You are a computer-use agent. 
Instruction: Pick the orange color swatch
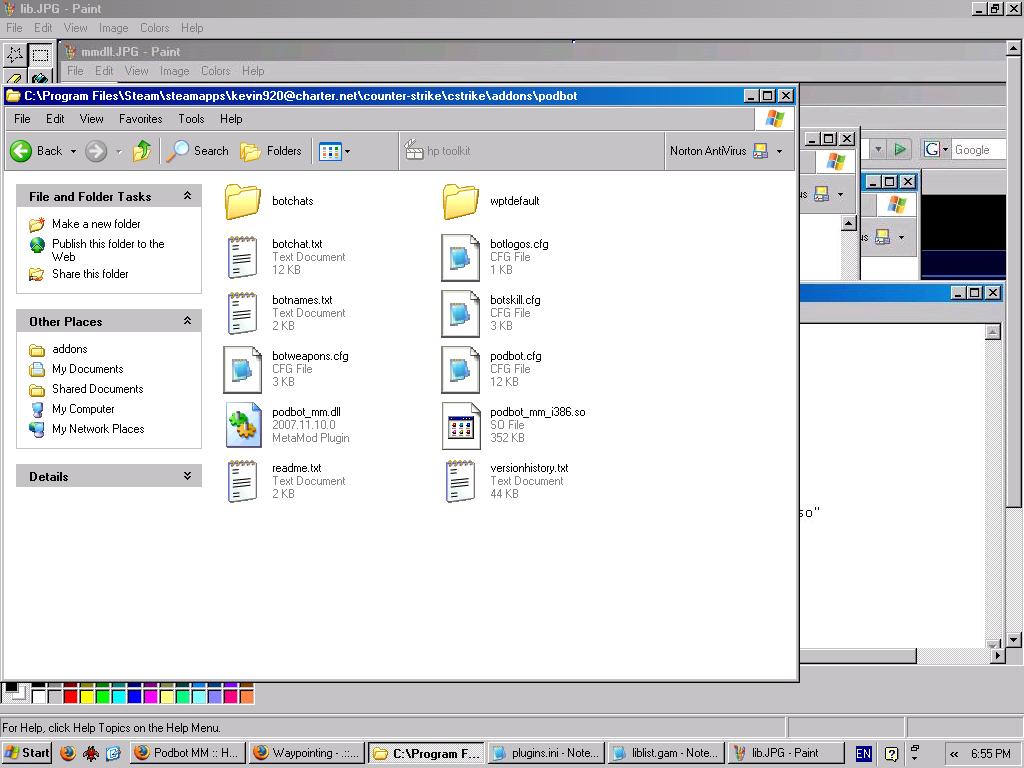[247, 697]
